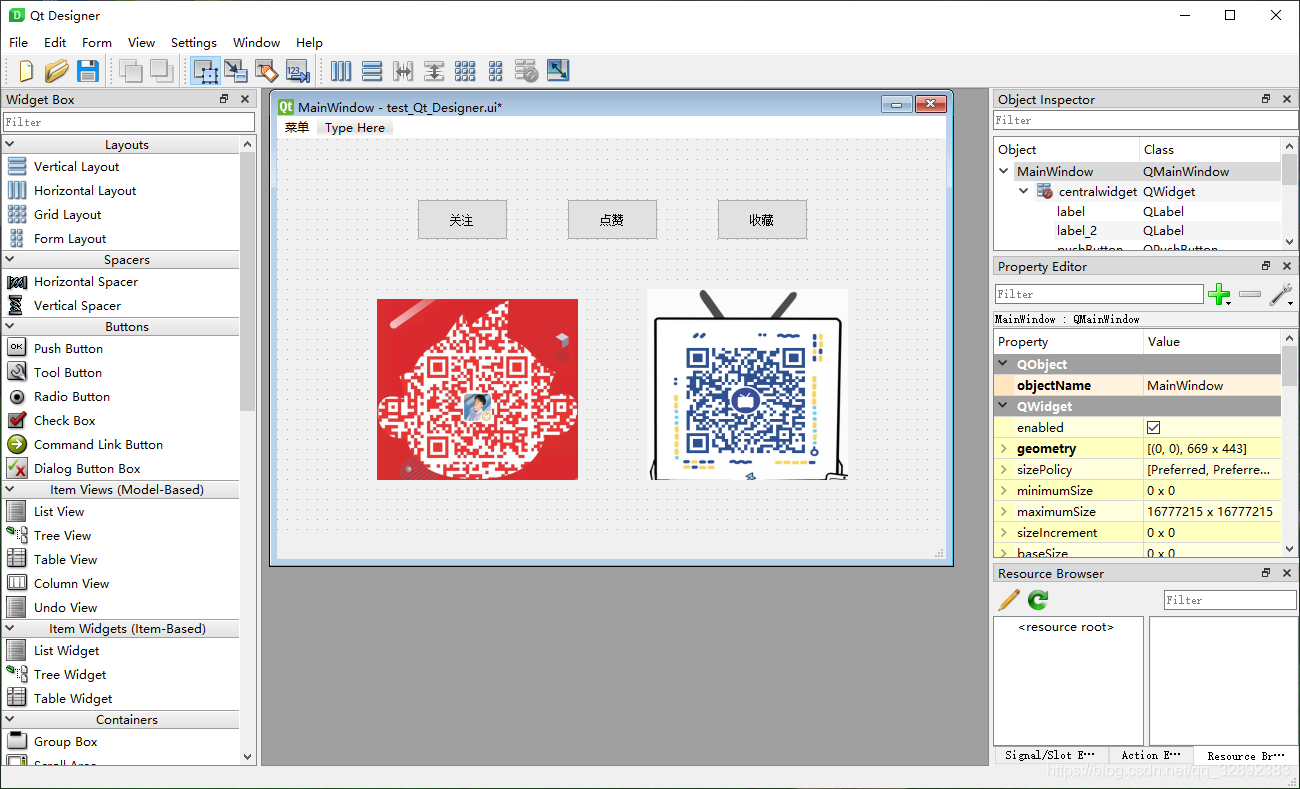Click the Adjust Size toolbar icon
The height and width of the screenshot is (789, 1300).
point(557,70)
